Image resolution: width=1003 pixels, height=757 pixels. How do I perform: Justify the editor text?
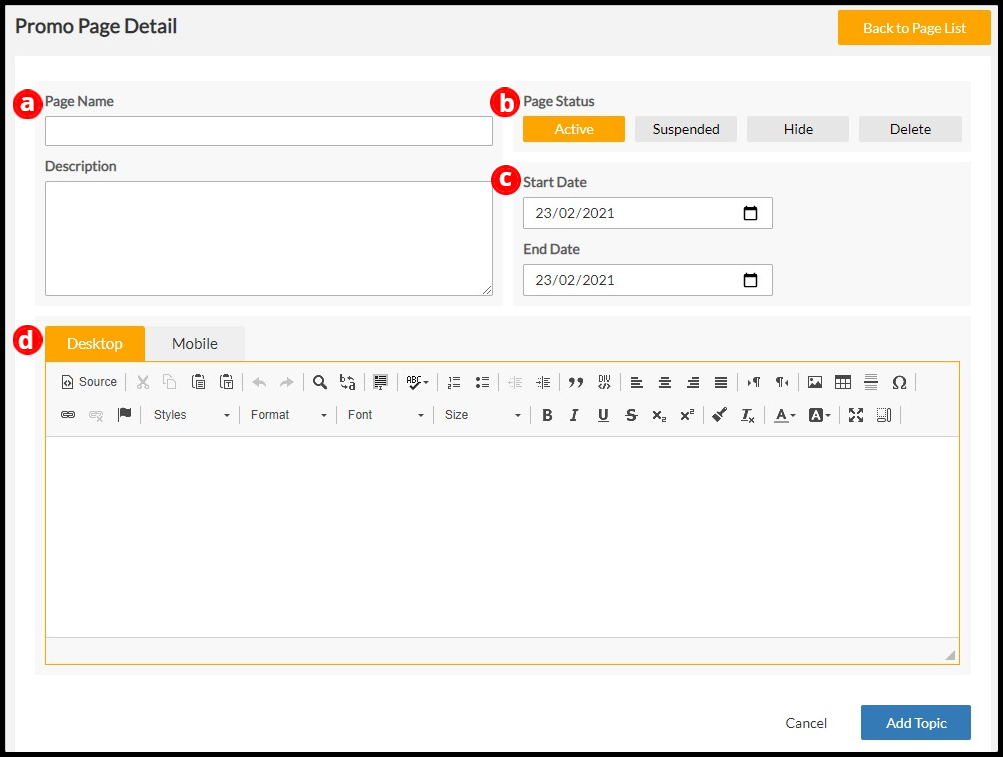click(x=721, y=382)
